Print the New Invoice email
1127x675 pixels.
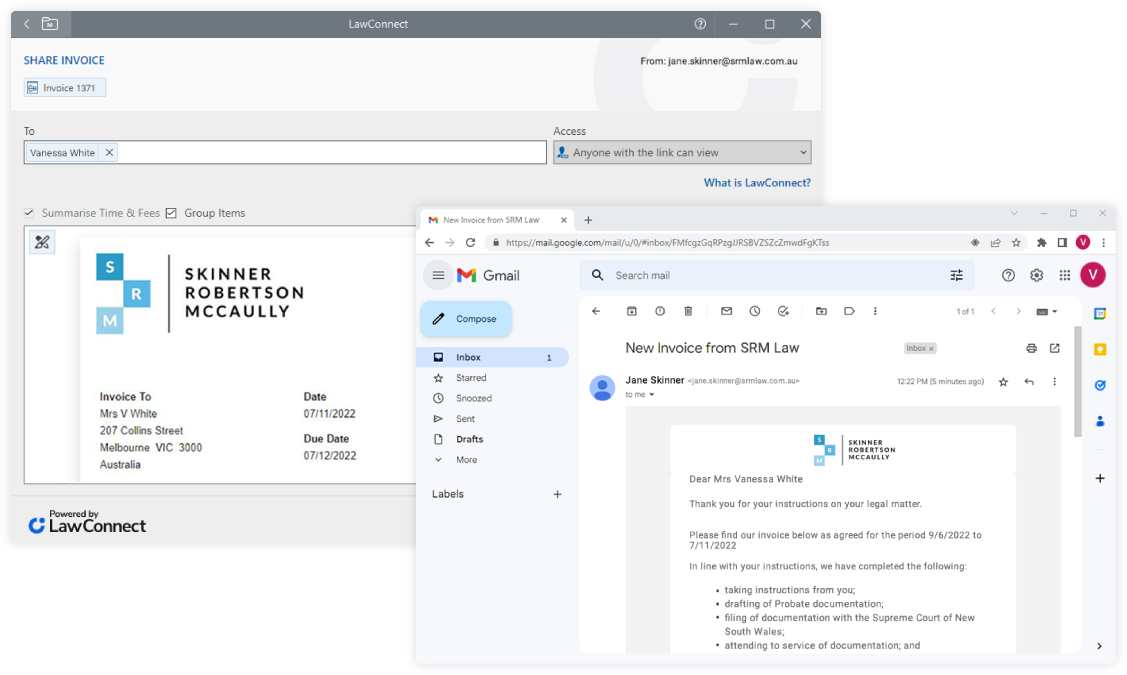(1032, 348)
